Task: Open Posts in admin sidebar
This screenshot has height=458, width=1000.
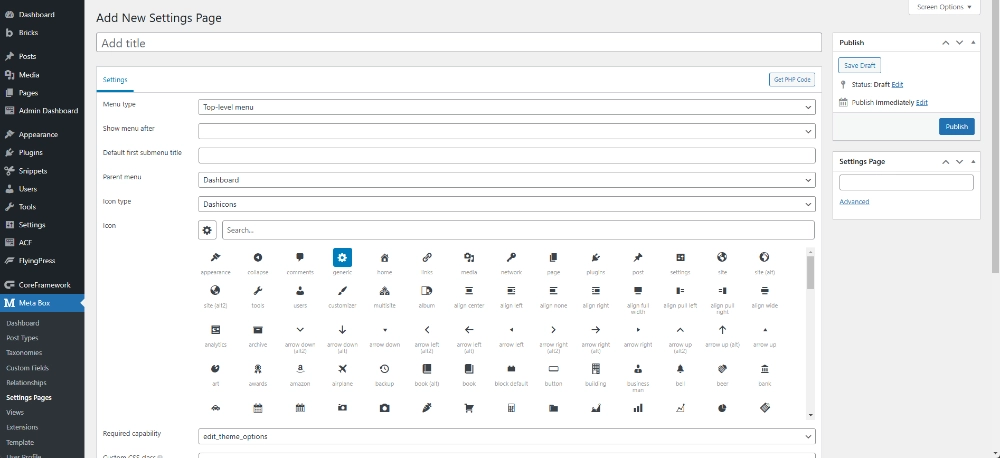Action: [x=42, y=56]
